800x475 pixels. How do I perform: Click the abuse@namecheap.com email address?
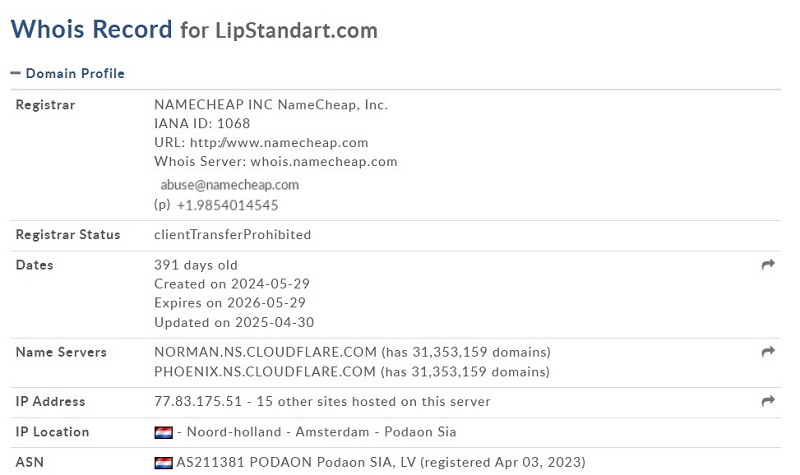click(x=230, y=185)
